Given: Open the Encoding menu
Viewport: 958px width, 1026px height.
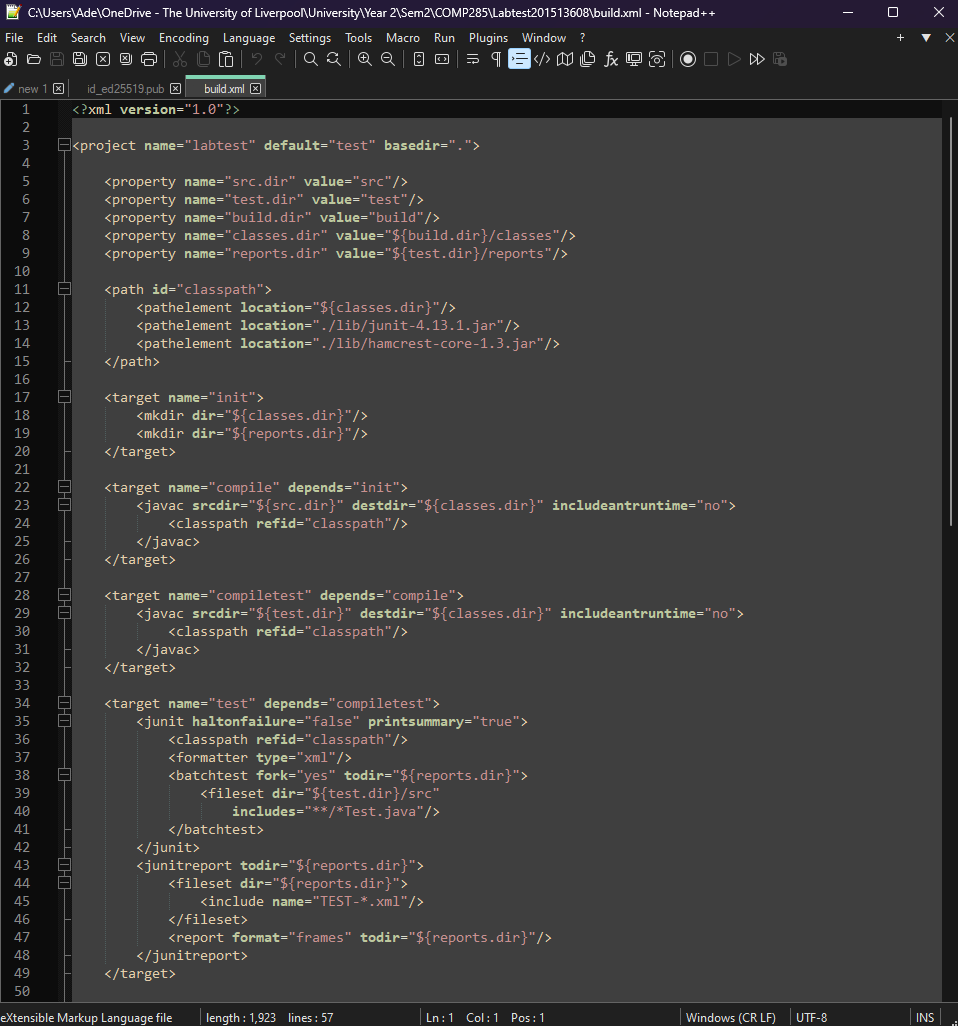Looking at the screenshot, I should 184,38.
